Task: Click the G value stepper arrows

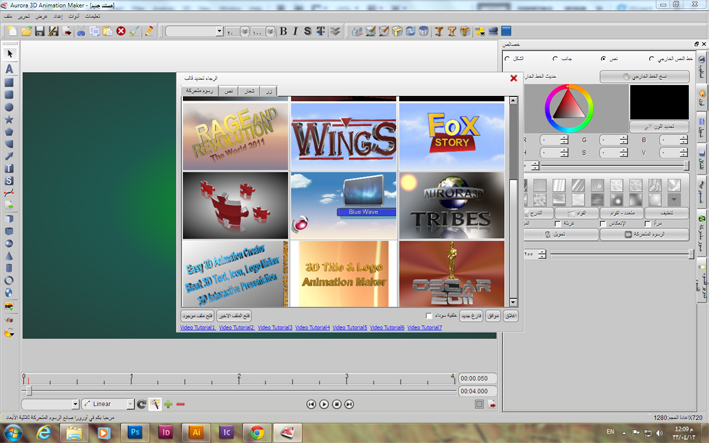Action: tap(624, 140)
